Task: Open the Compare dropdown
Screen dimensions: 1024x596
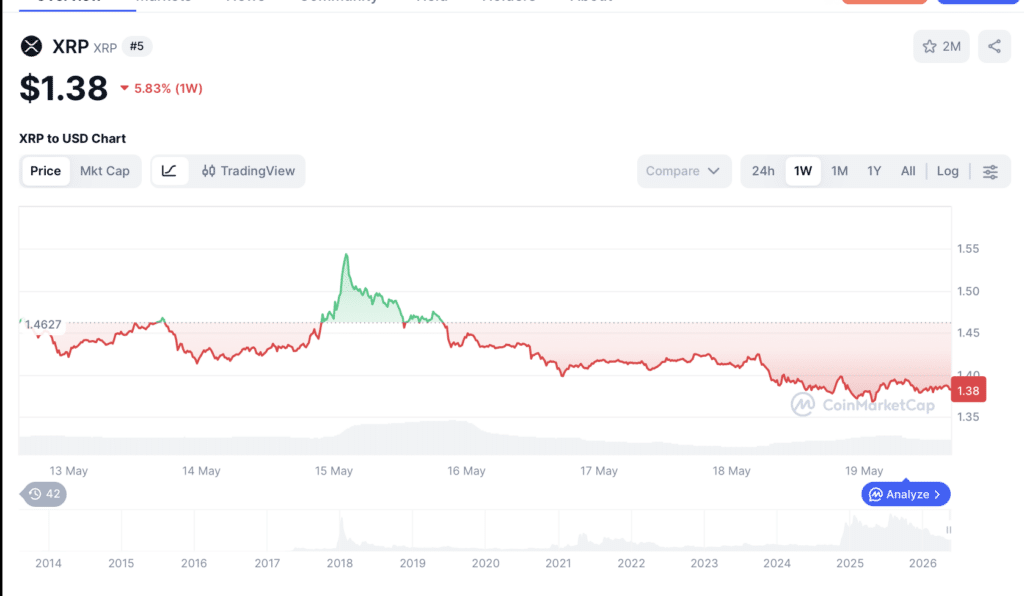Action: coord(684,171)
